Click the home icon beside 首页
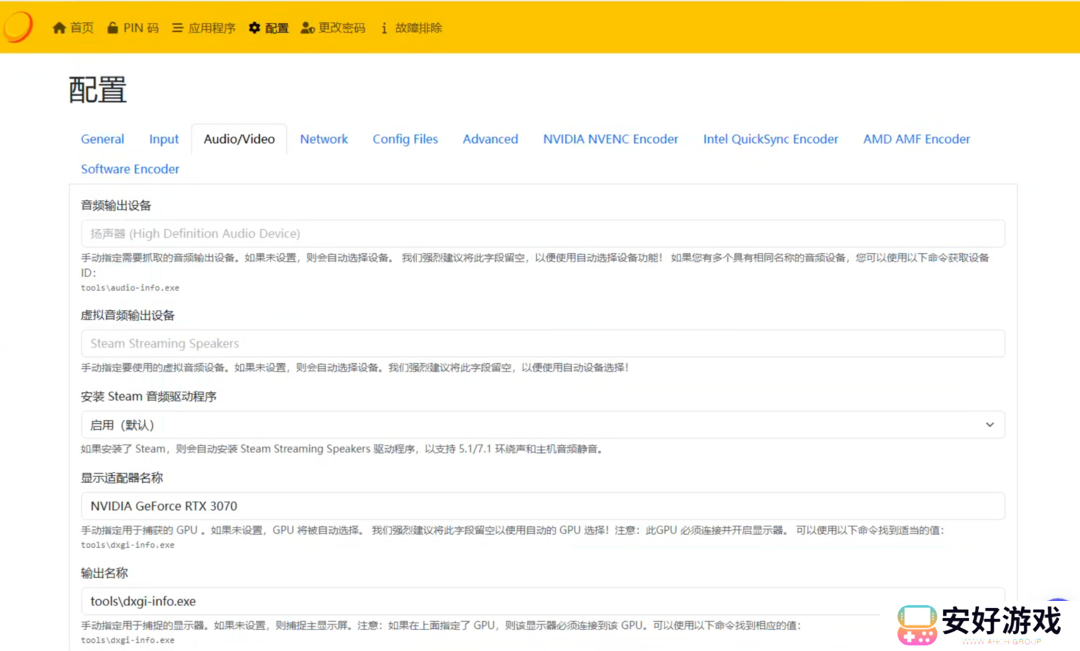Screen dimensions: 1080x651 tap(59, 28)
